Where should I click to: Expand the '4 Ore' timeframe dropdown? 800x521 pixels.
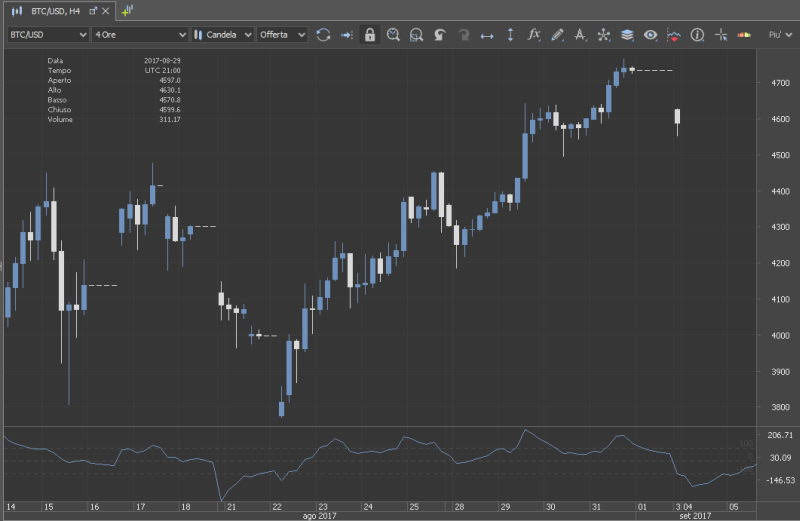tap(139, 35)
